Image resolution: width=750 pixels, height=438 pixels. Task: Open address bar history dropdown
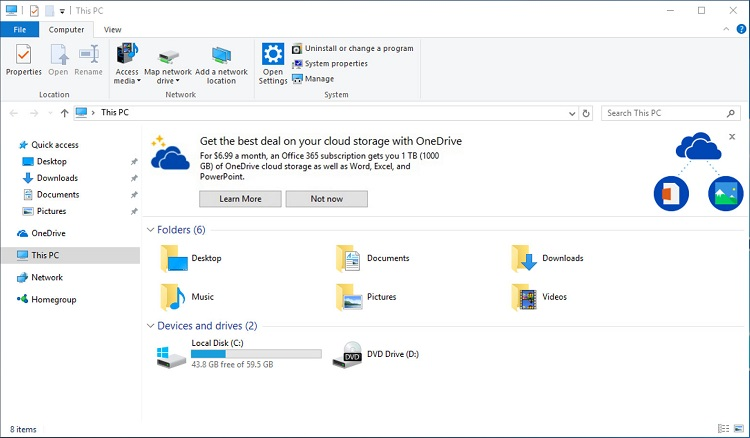[572, 113]
